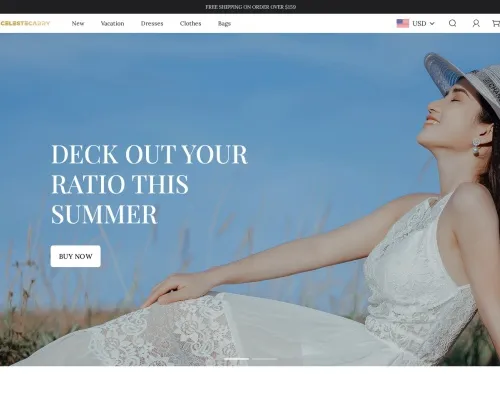Open the New menu item
The width and height of the screenshot is (500, 400).
pos(78,23)
